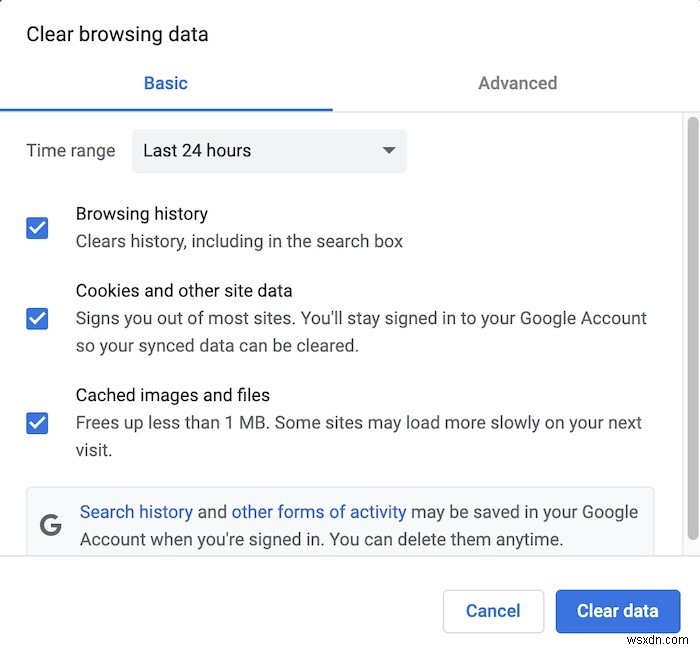
Task: Uncheck the Browsing history checkbox
Action: (37, 228)
